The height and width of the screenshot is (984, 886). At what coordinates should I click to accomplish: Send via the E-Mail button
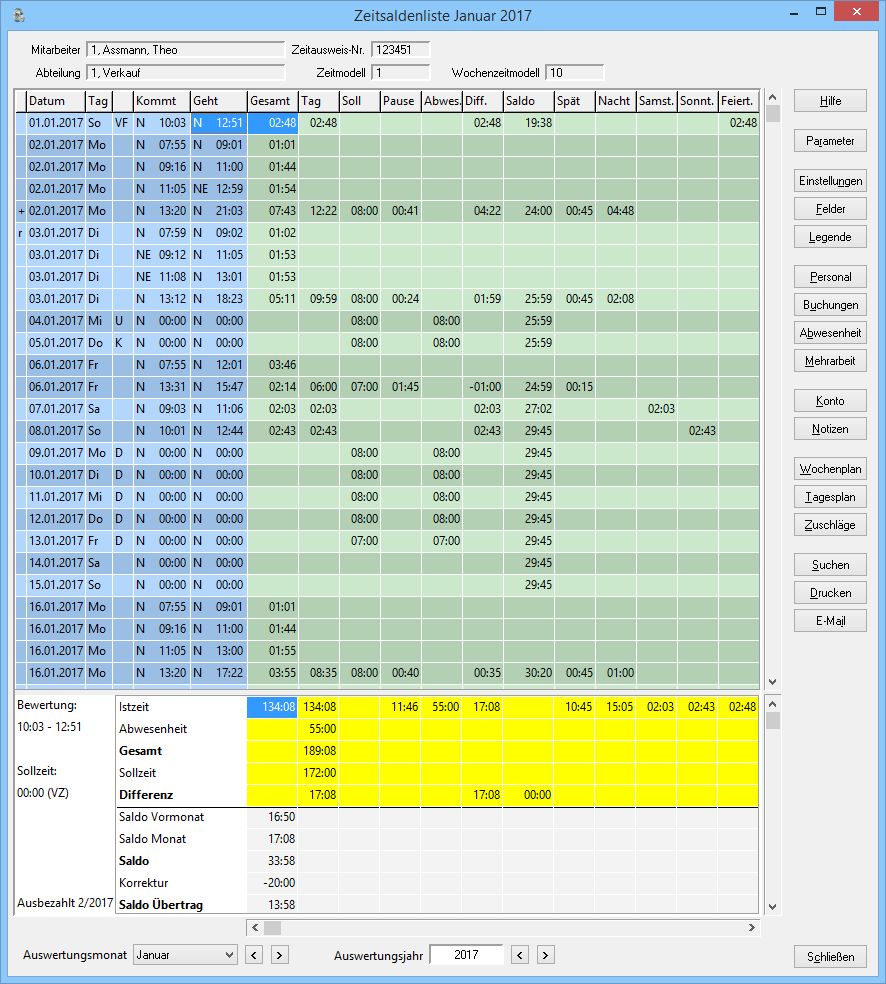[830, 621]
